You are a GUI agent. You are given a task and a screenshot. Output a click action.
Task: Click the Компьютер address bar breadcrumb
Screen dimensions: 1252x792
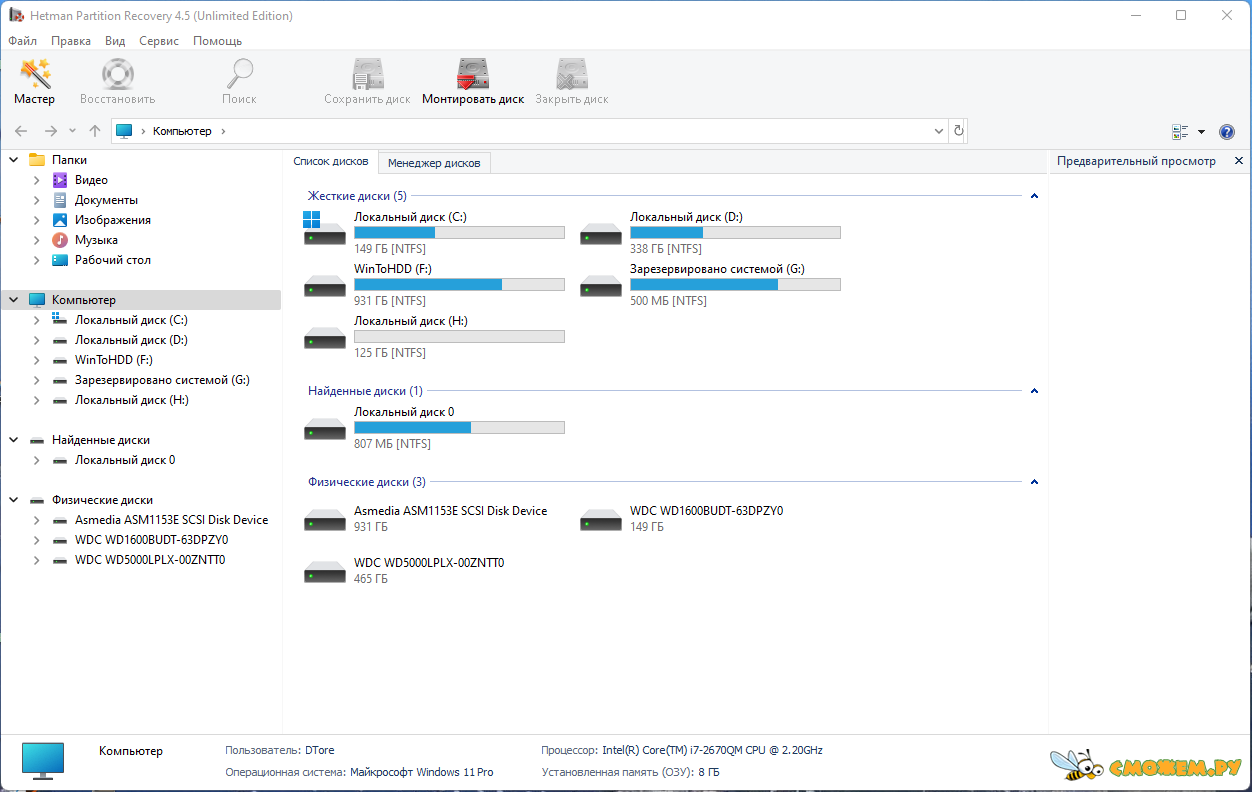182,131
